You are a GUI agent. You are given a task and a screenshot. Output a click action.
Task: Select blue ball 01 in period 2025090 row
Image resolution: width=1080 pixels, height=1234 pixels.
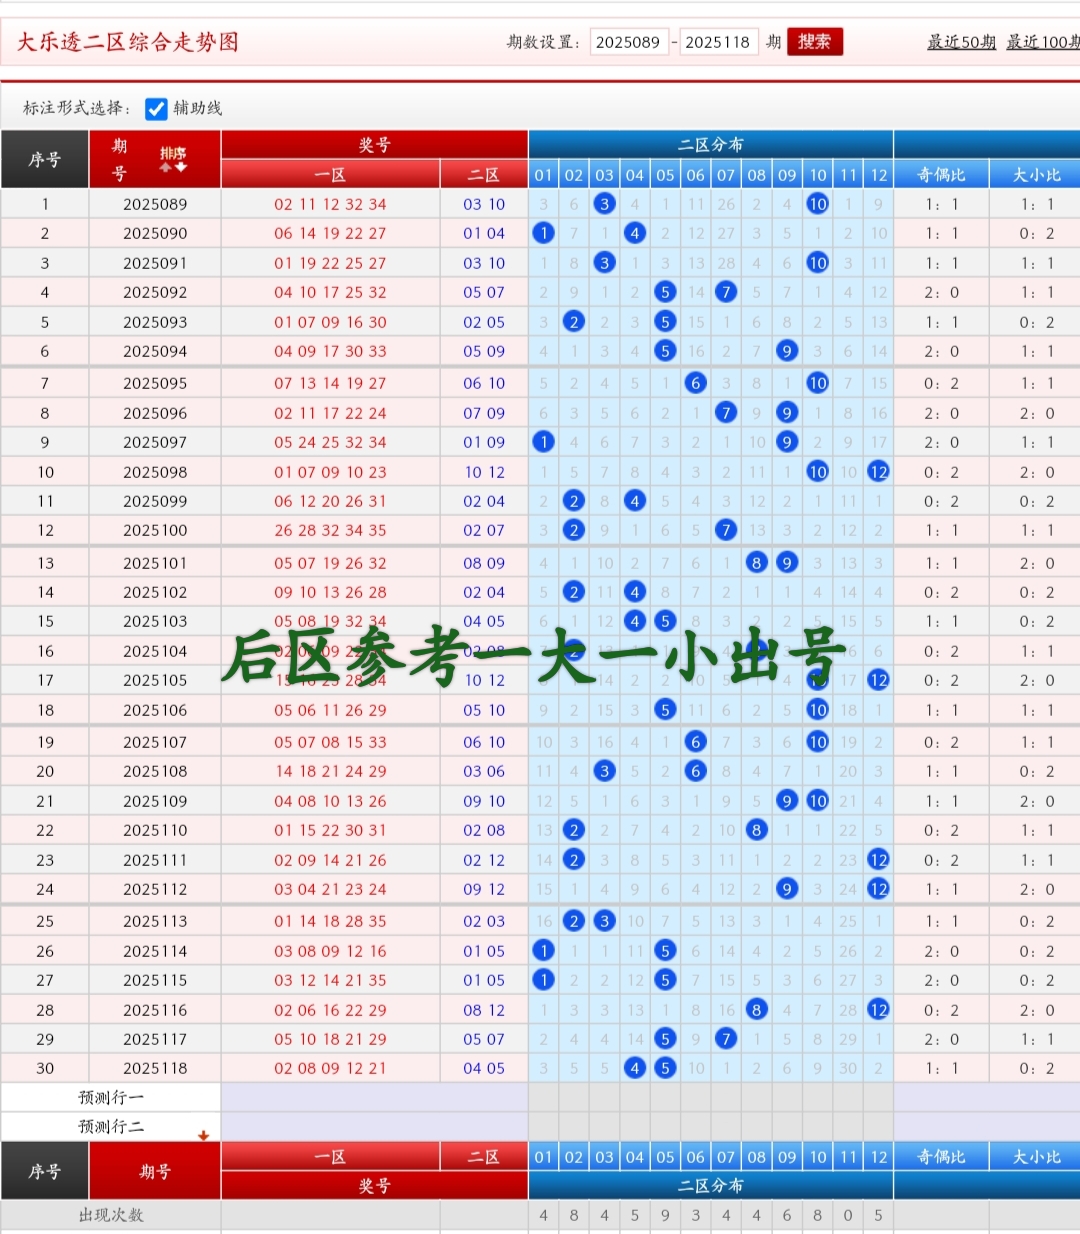pos(543,233)
